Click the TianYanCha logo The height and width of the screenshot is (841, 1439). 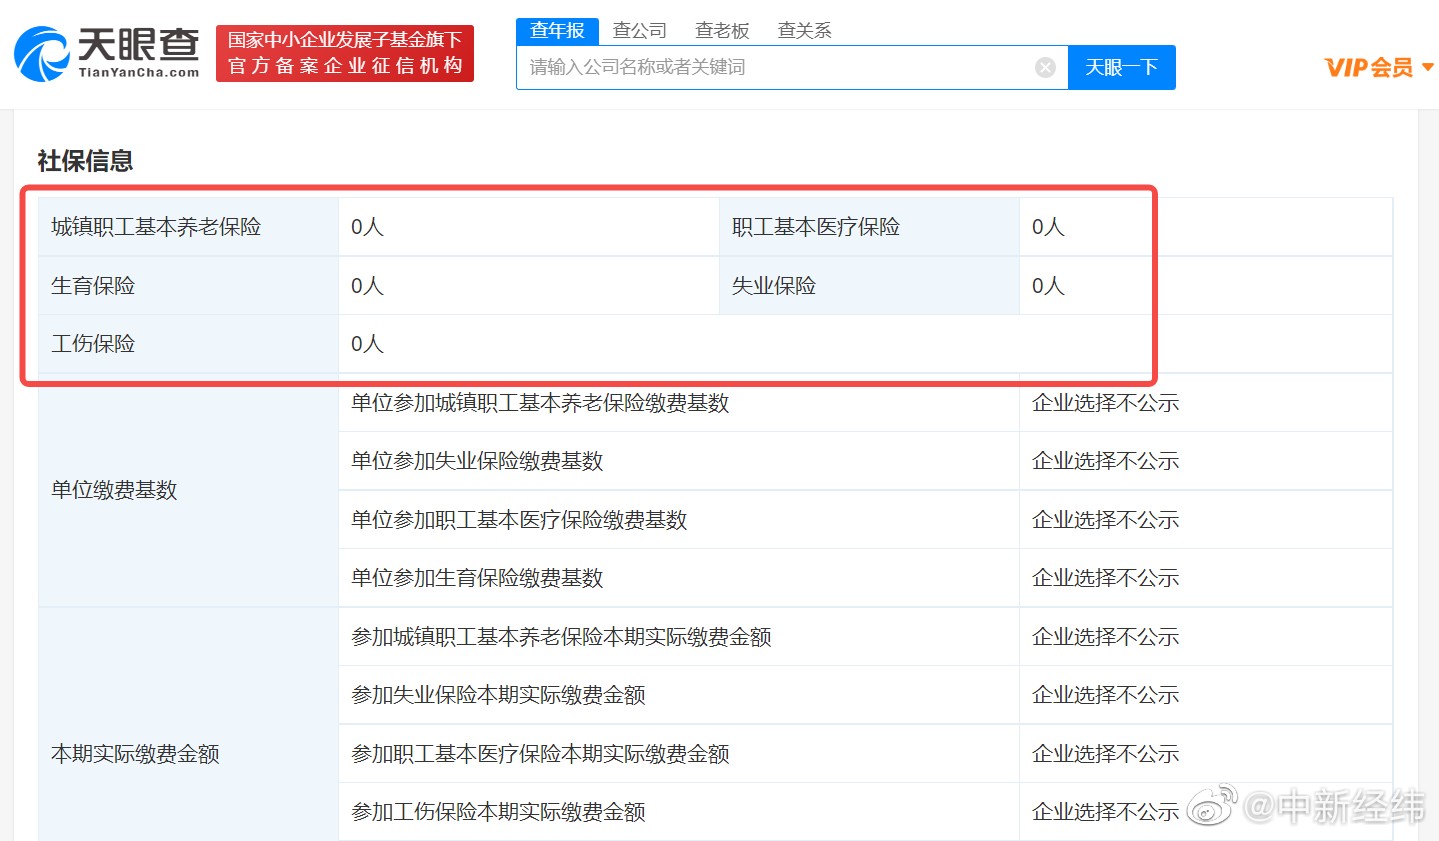click(x=107, y=53)
